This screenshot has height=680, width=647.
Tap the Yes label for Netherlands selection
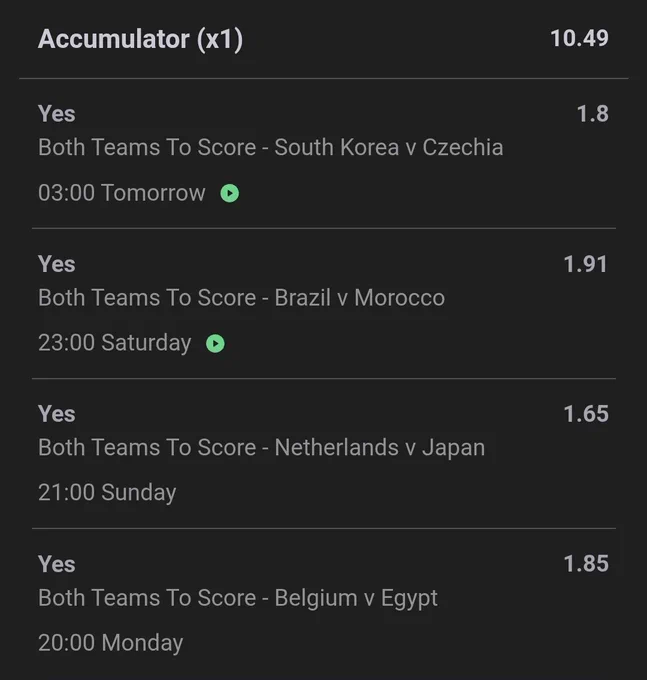tap(57, 414)
